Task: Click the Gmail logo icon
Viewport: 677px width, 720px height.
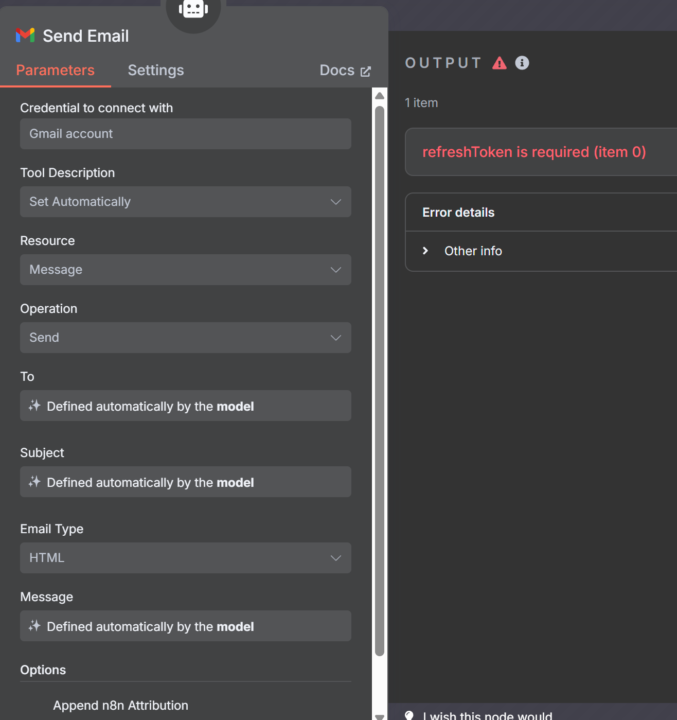Action: click(25, 36)
